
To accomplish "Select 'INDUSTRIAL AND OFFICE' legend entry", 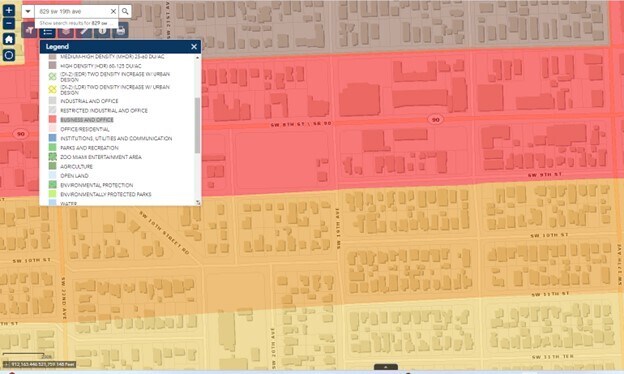I will coord(89,101).
